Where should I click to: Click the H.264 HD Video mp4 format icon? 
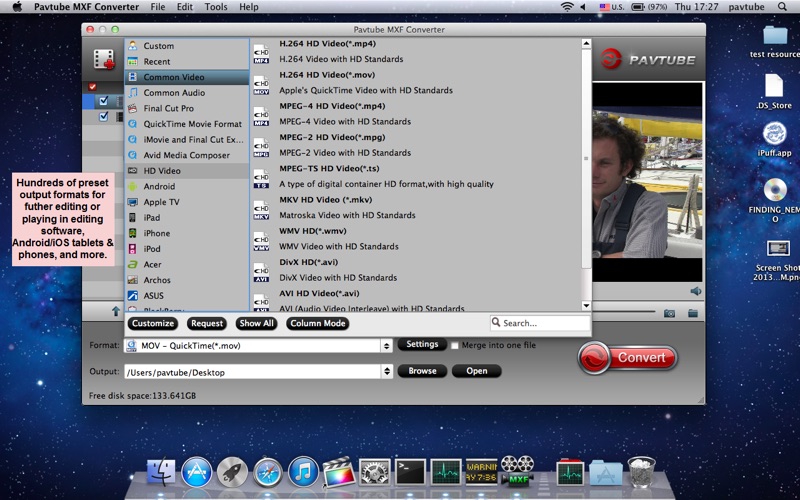[x=261, y=54]
